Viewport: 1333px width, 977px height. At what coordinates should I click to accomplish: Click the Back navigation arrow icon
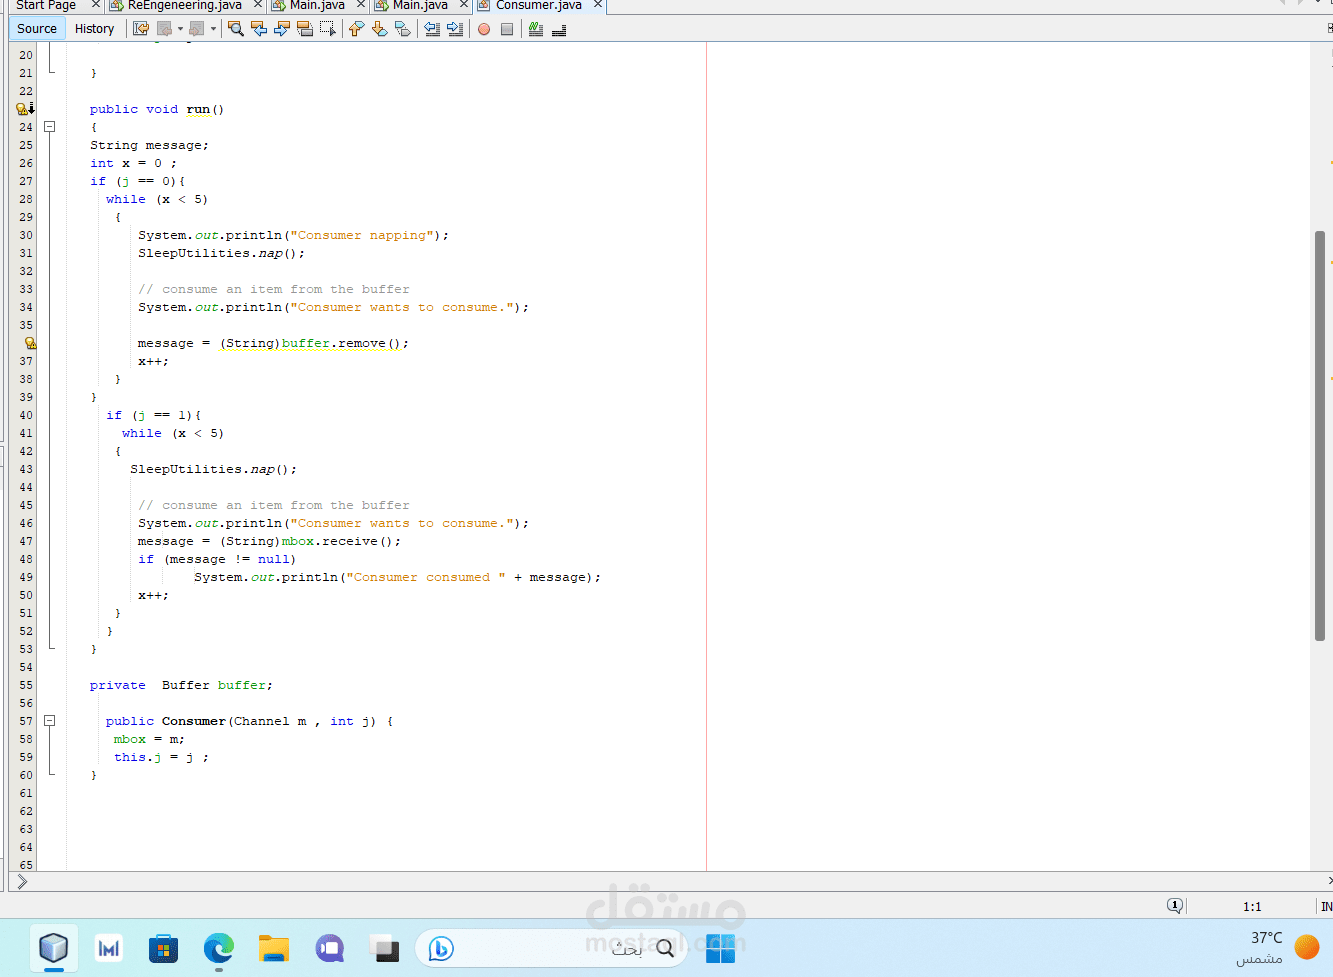pos(165,29)
